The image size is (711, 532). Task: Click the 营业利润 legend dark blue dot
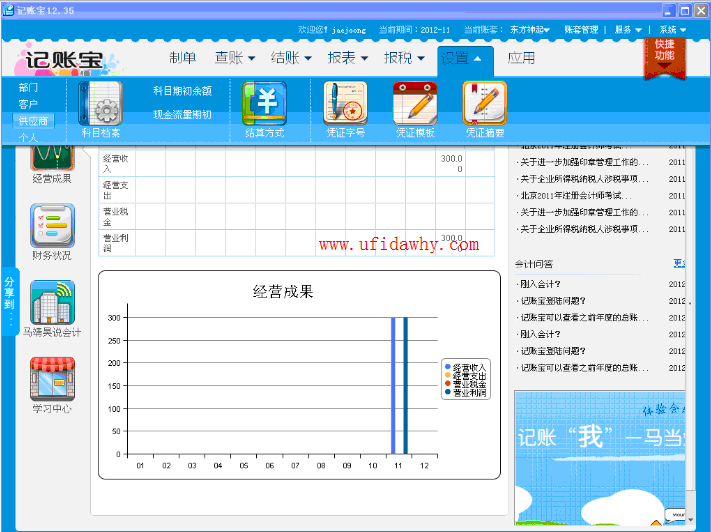point(448,392)
